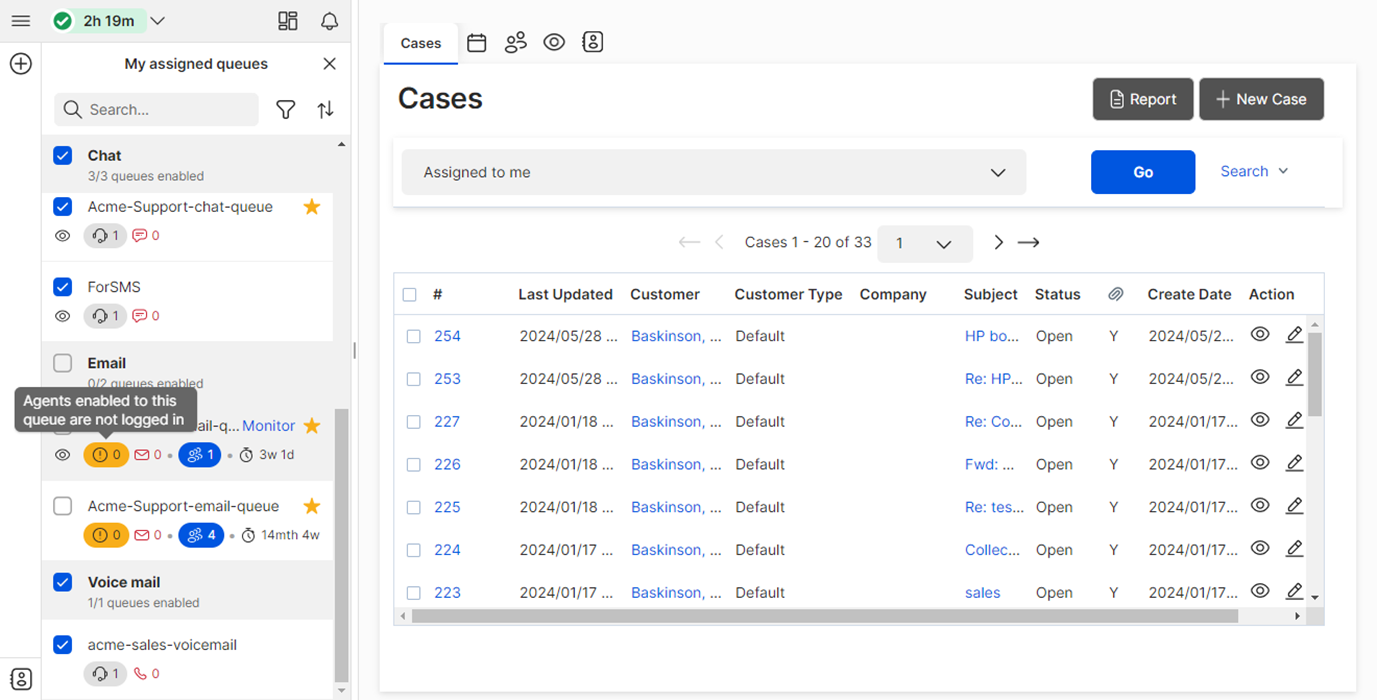Viewport: 1377px width, 700px height.
Task: Open customer Baskinson on case 223
Action: pos(676,592)
